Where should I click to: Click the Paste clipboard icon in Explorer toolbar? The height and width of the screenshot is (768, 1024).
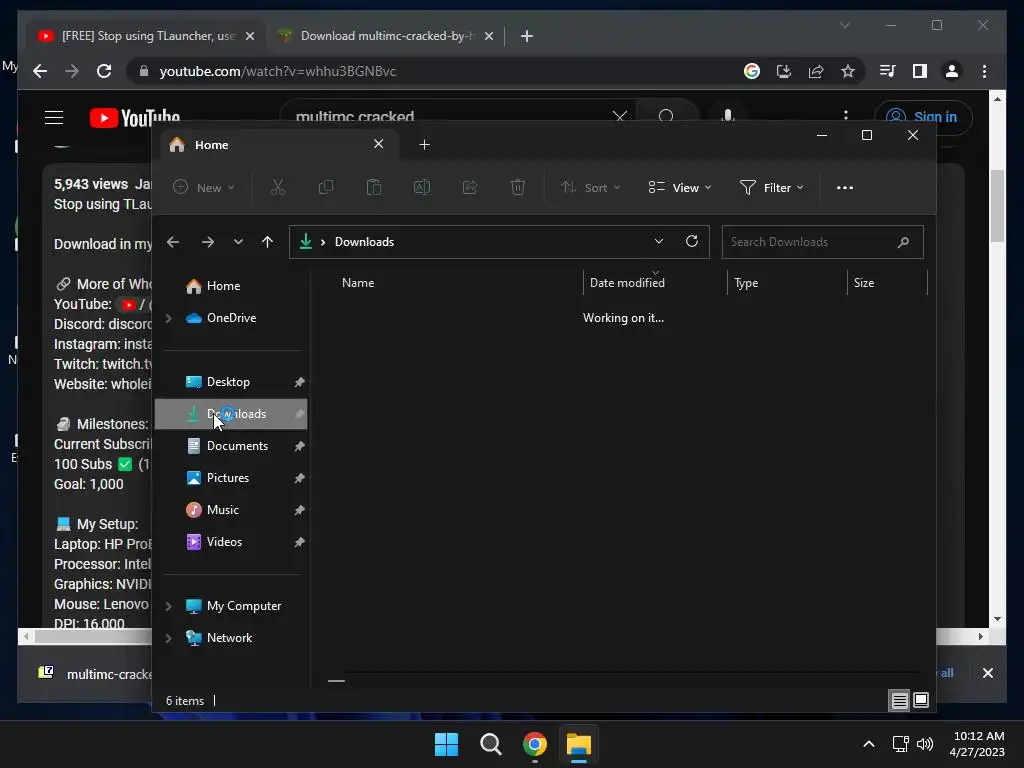click(374, 187)
